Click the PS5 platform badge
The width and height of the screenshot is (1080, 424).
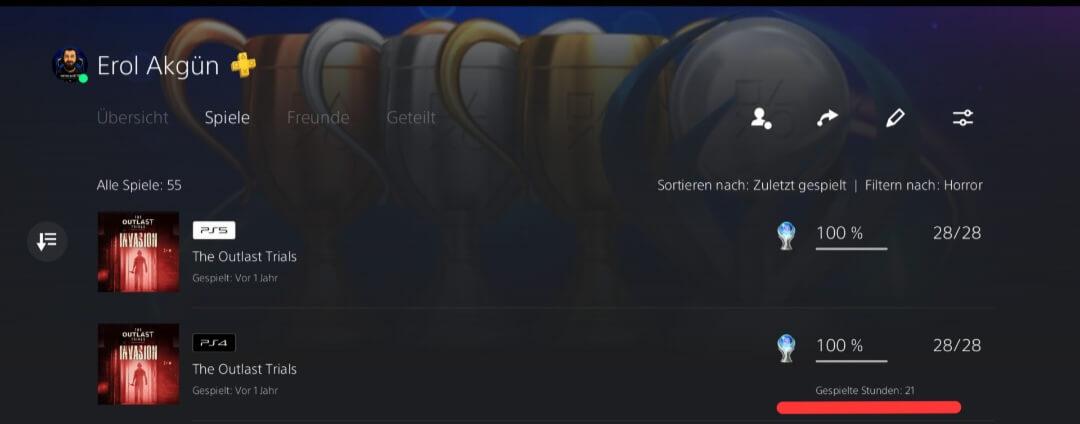pos(214,230)
